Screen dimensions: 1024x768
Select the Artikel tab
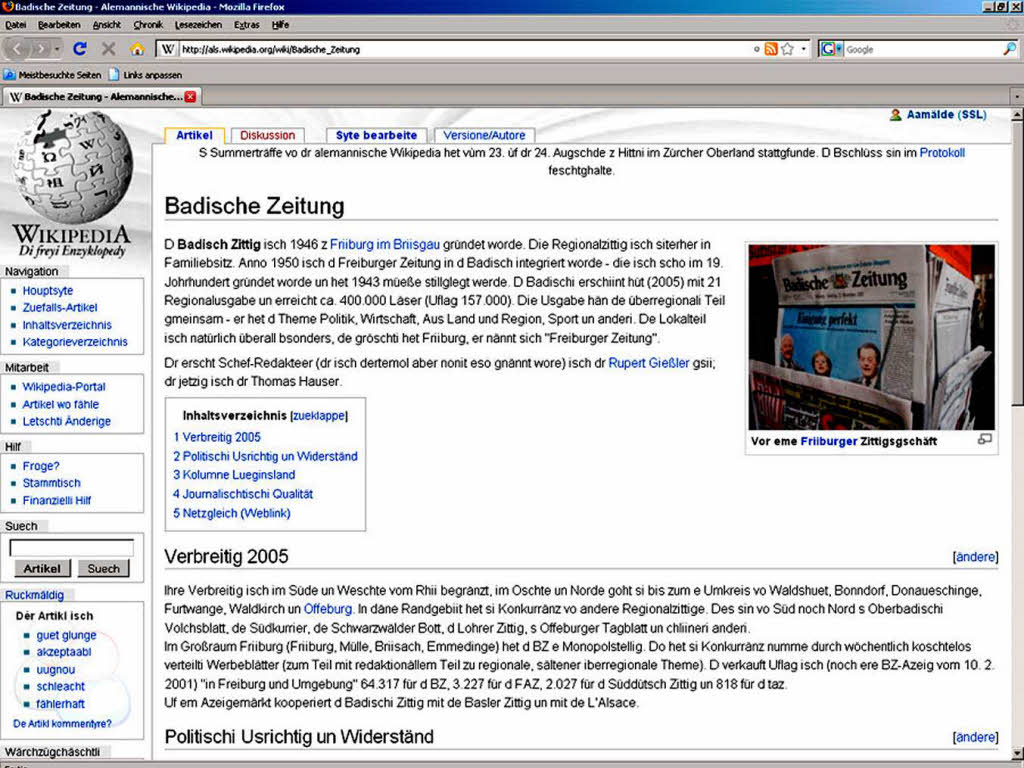tap(194, 135)
